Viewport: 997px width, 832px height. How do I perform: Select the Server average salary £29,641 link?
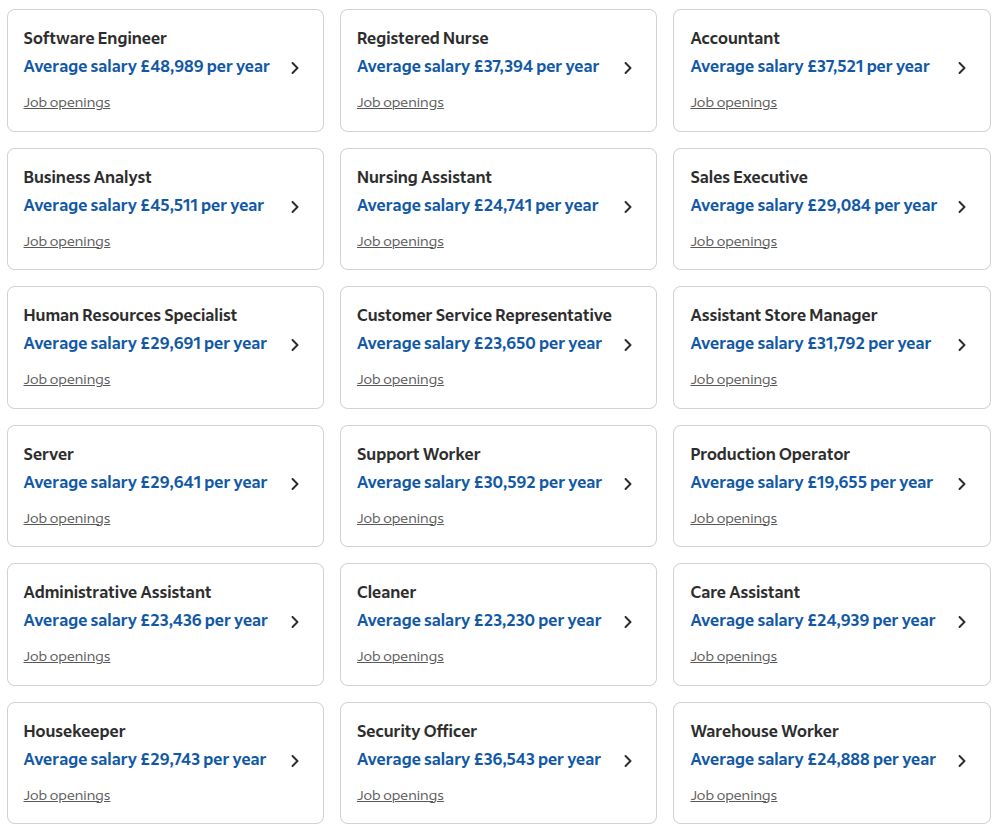[145, 482]
